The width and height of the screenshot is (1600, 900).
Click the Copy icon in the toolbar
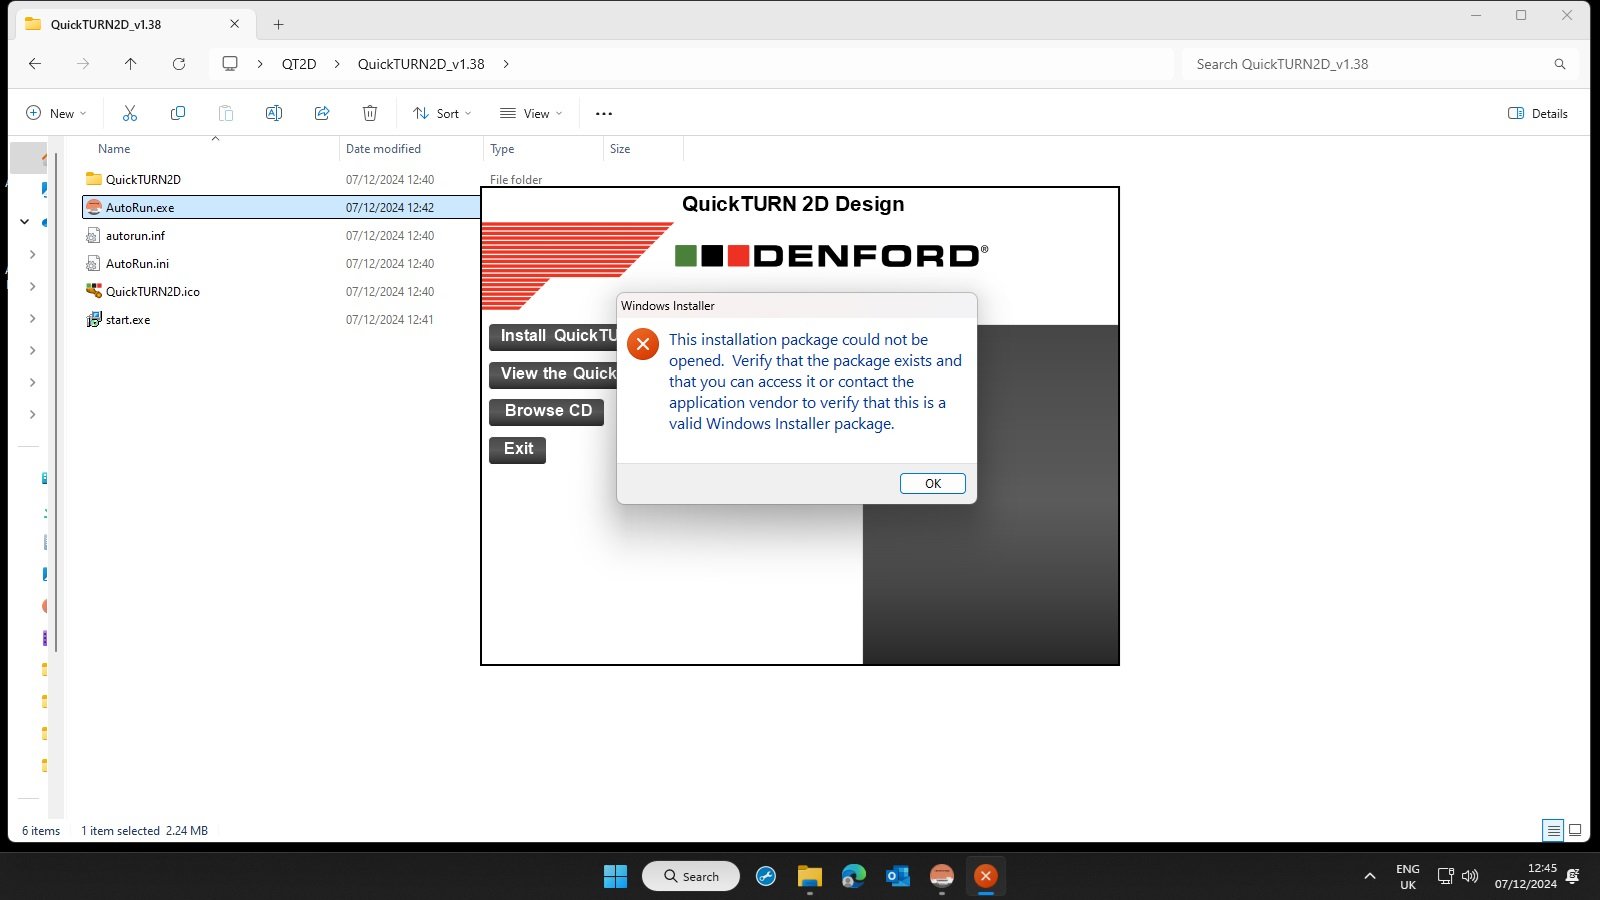tap(178, 113)
